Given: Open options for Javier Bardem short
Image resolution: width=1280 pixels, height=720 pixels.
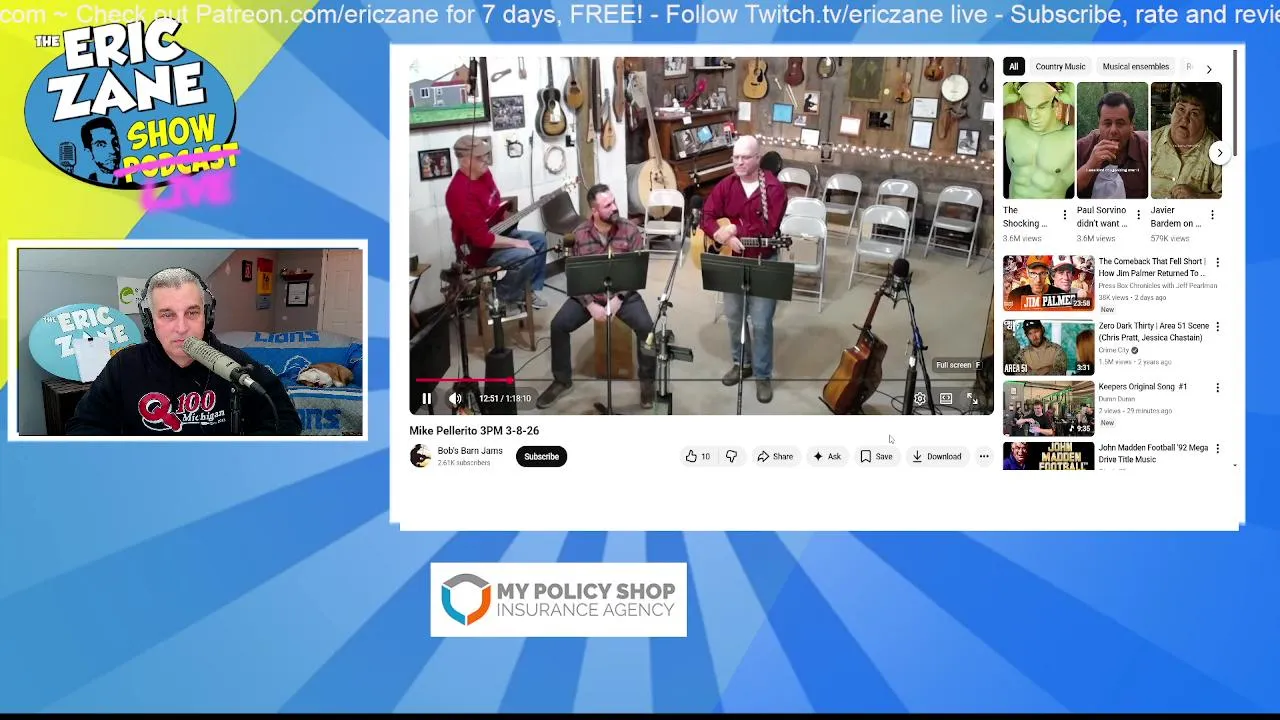Looking at the screenshot, I should pos(1212,215).
